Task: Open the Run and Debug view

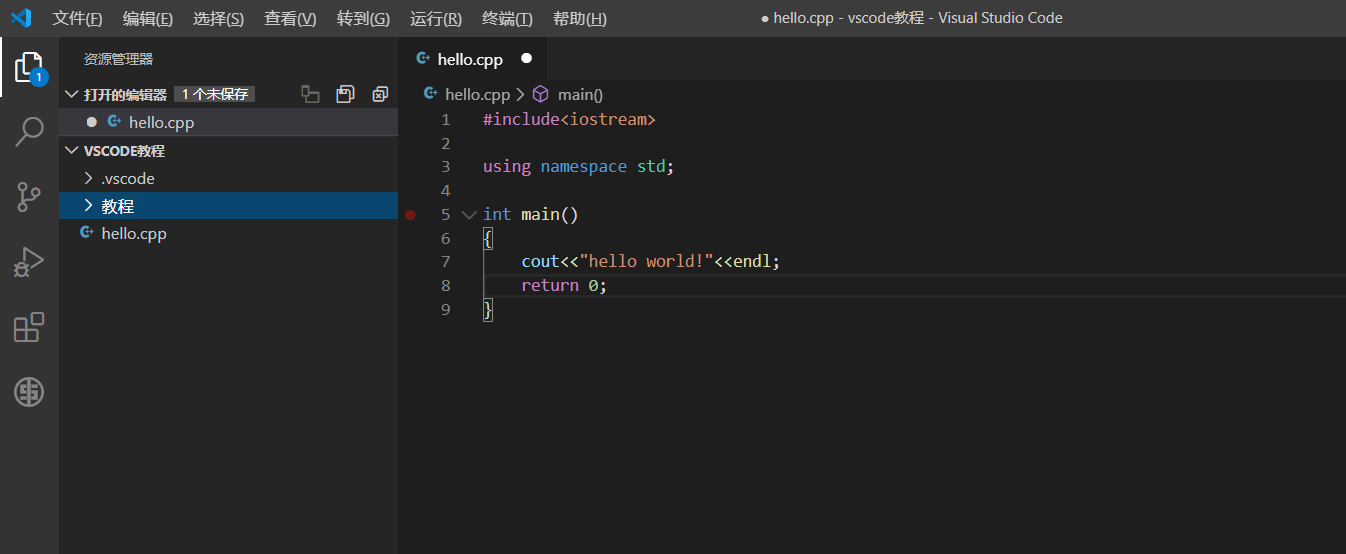Action: coord(29,262)
